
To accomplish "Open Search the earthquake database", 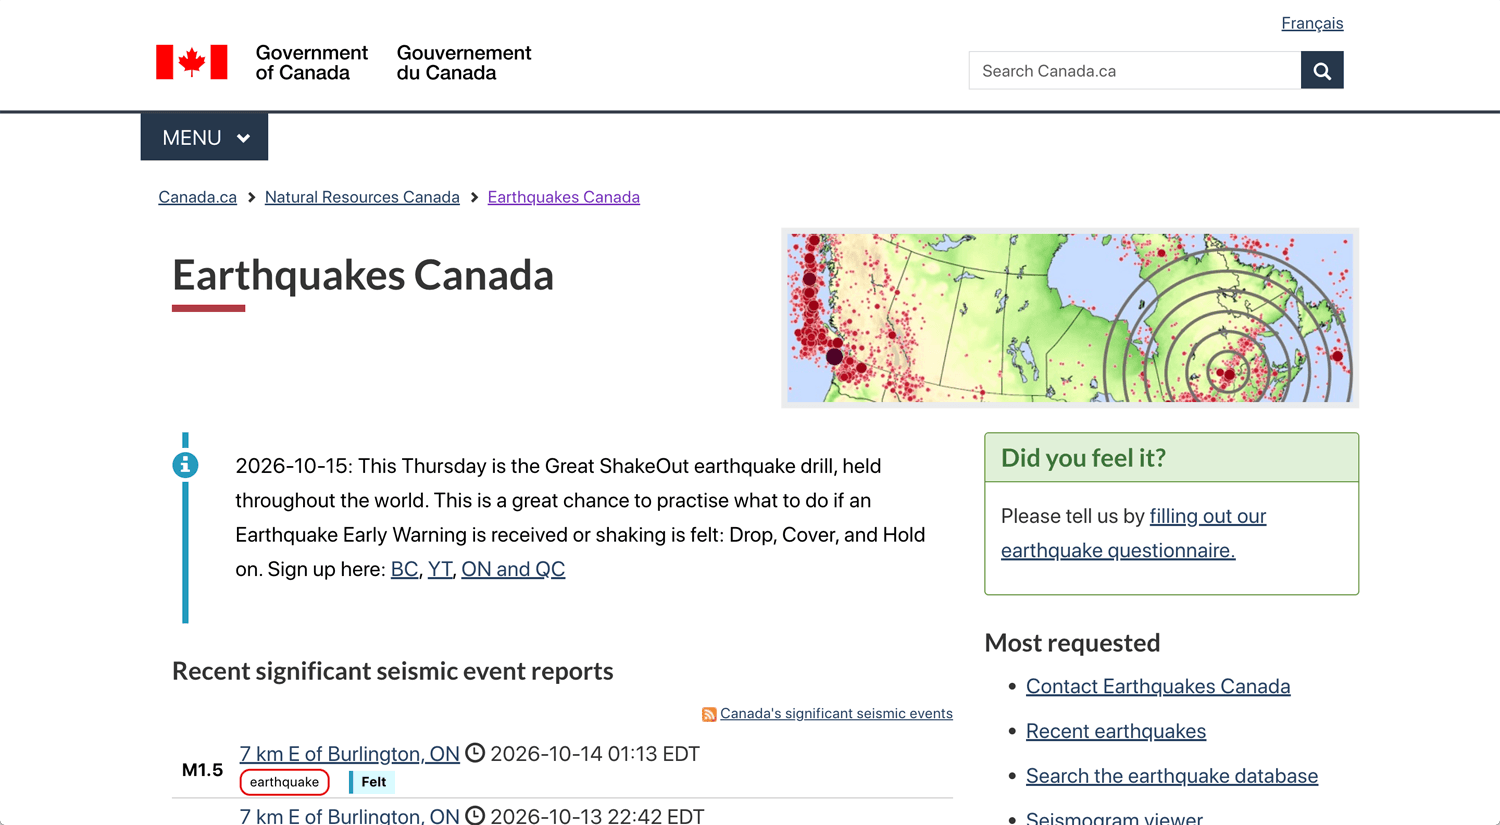I will tap(1172, 776).
